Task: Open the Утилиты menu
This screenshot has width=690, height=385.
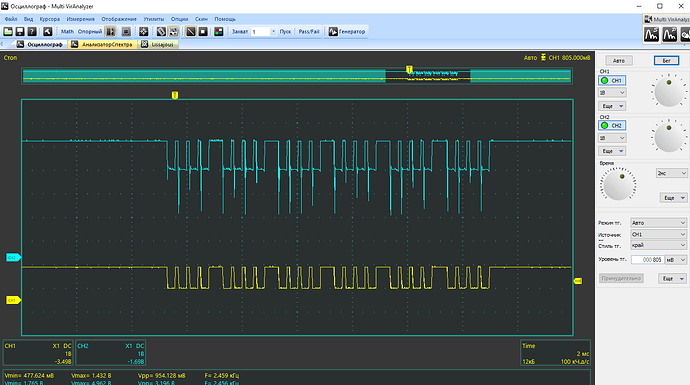Action: pyautogui.click(x=154, y=19)
